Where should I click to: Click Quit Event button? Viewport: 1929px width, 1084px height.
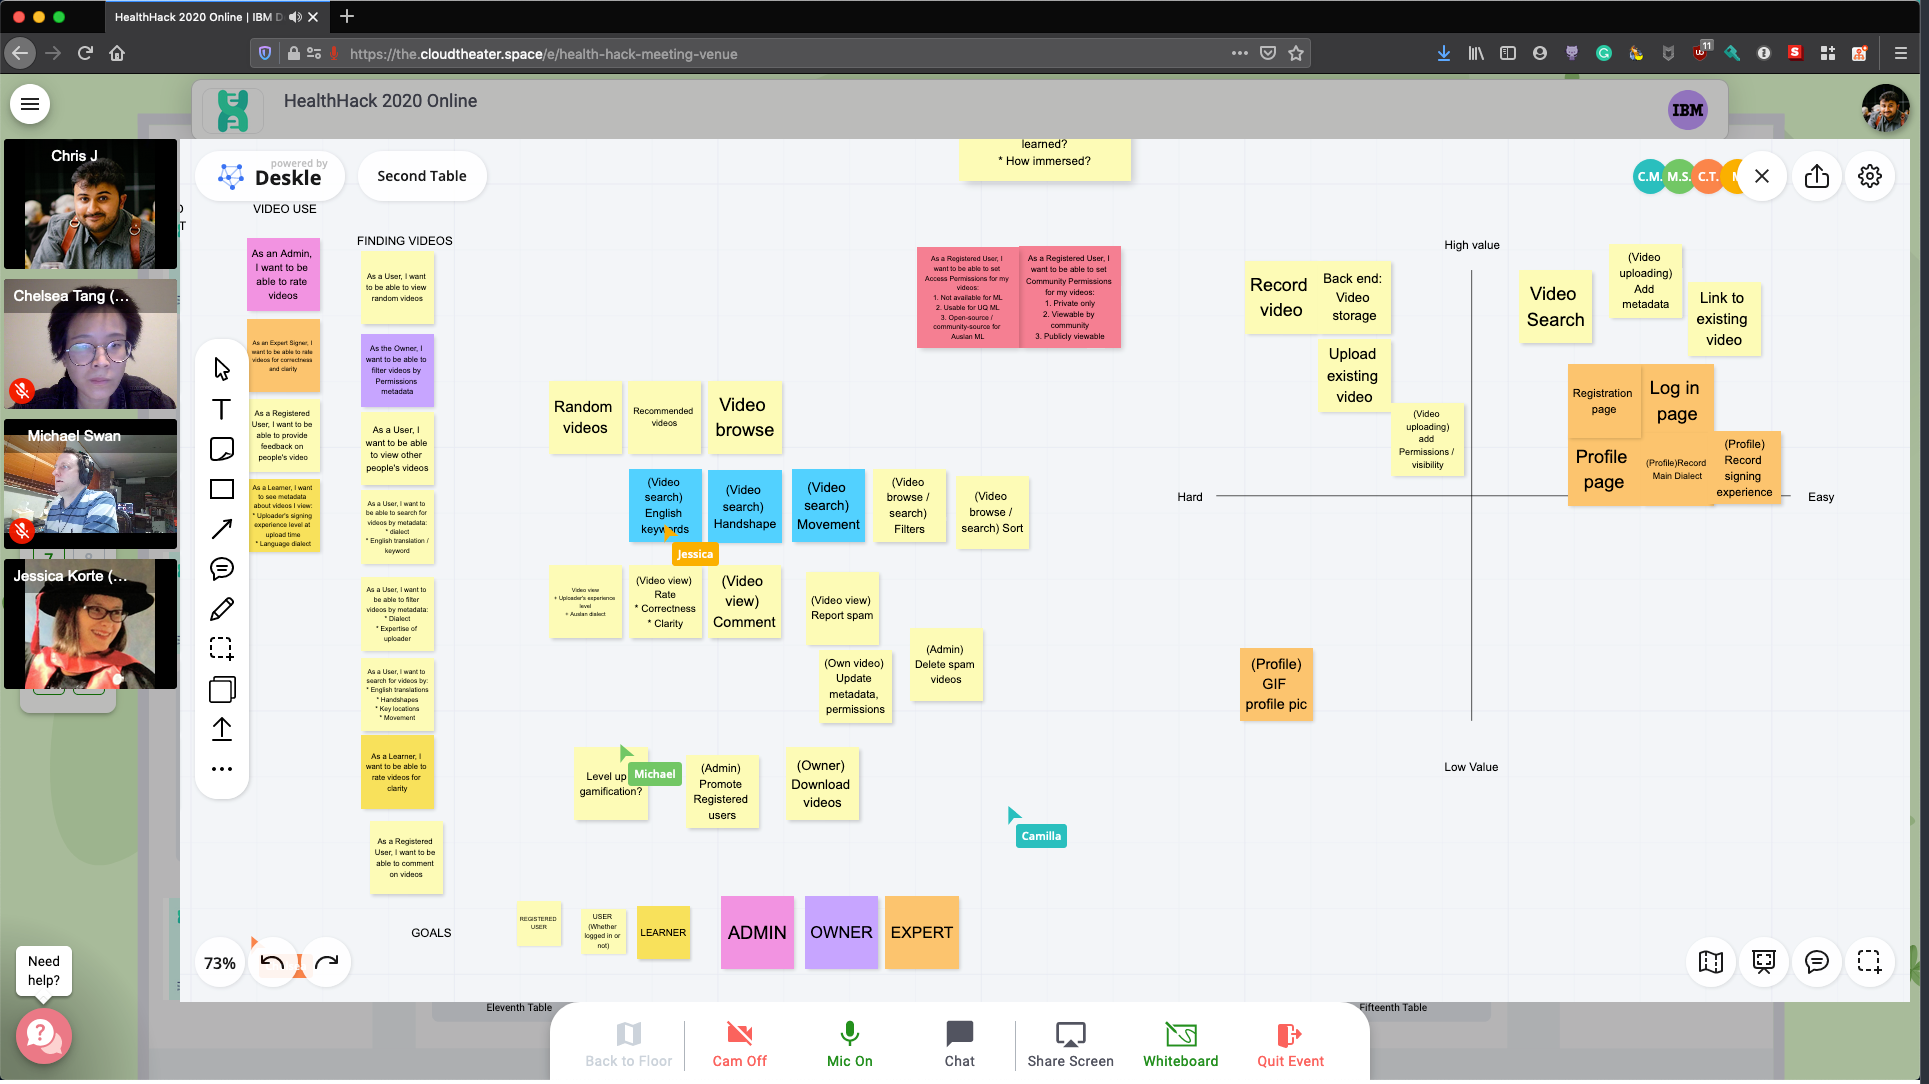point(1291,1044)
